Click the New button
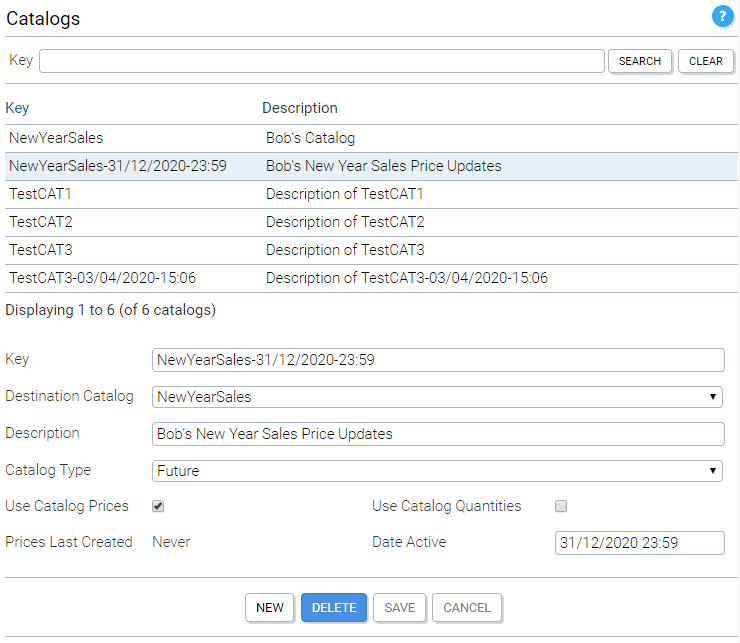740x643 pixels. pos(270,608)
